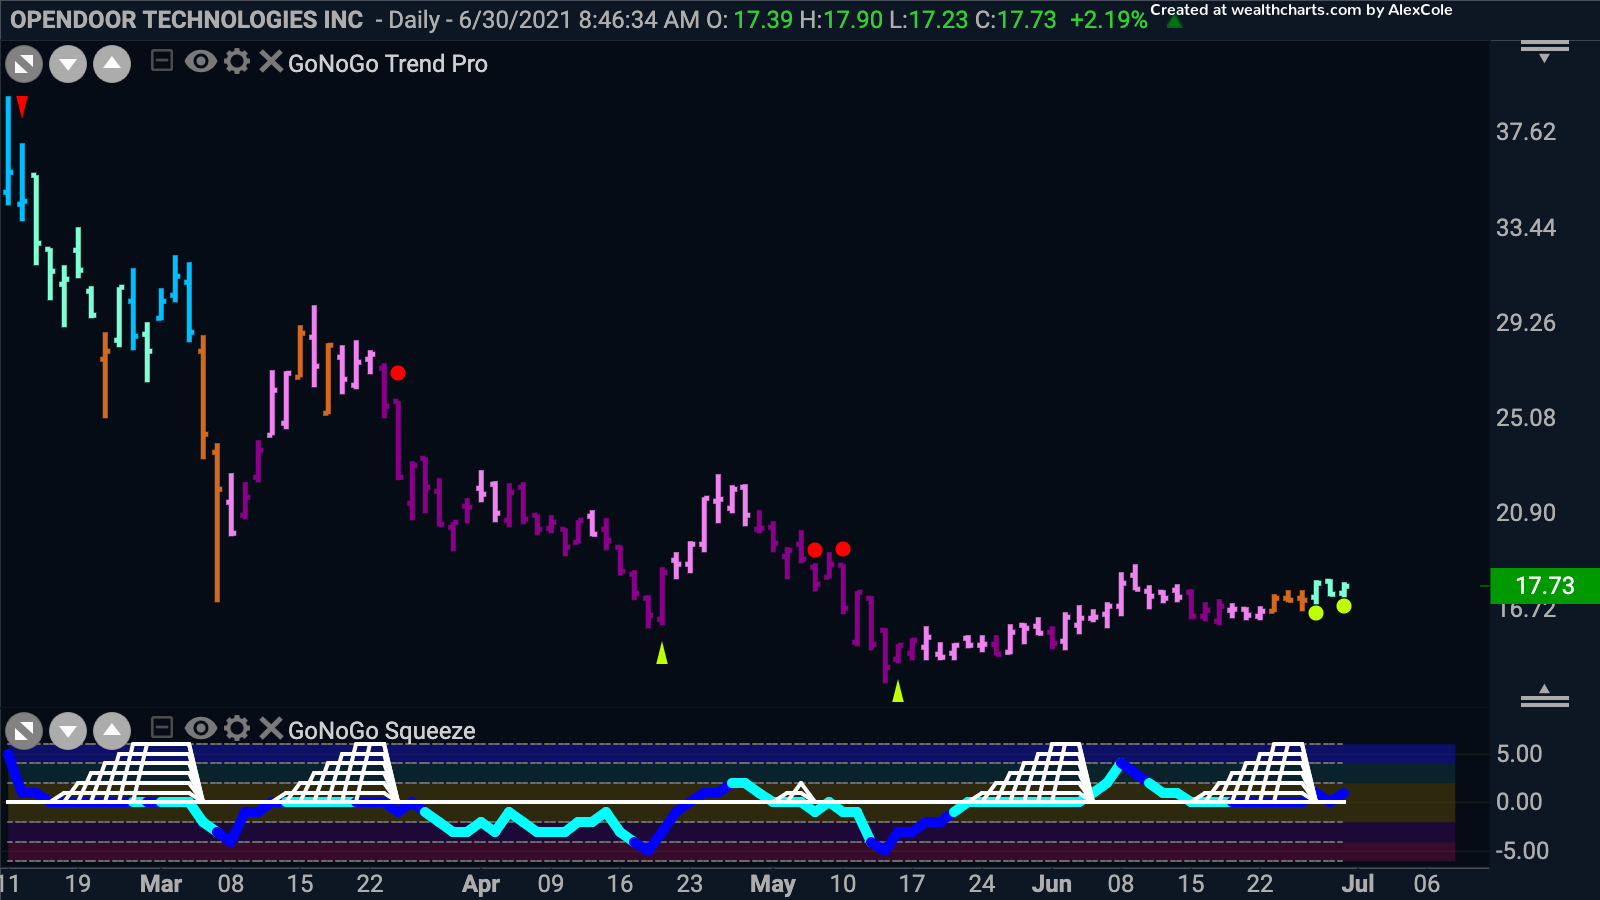Image resolution: width=1600 pixels, height=900 pixels.
Task: Click the 33.44 price axis label
Action: tap(1526, 228)
